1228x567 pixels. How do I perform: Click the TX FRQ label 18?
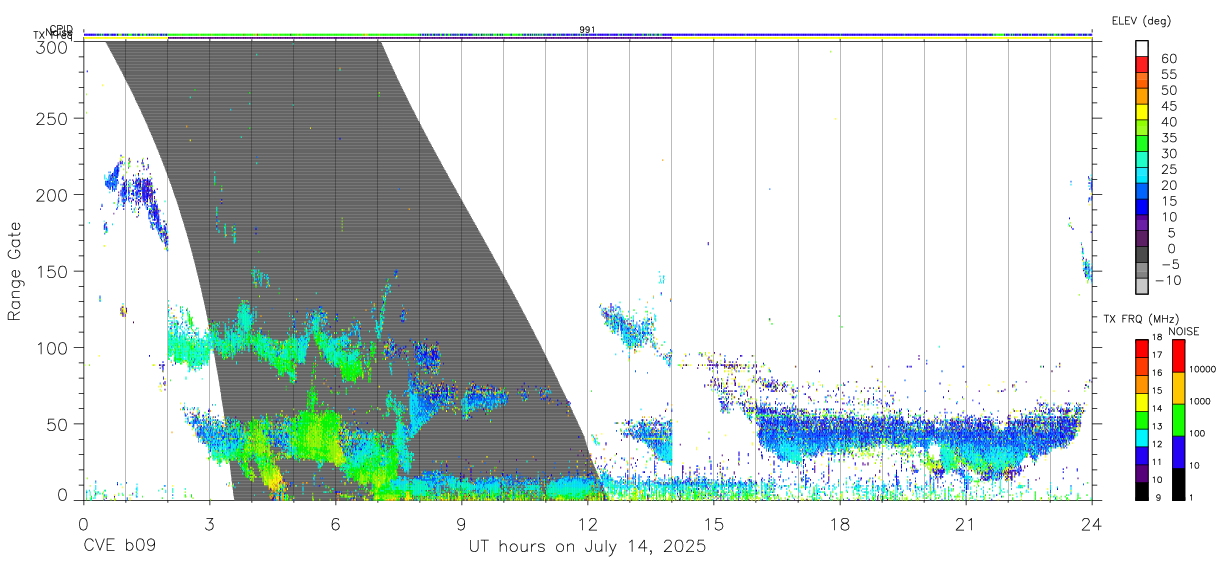coord(1157,337)
